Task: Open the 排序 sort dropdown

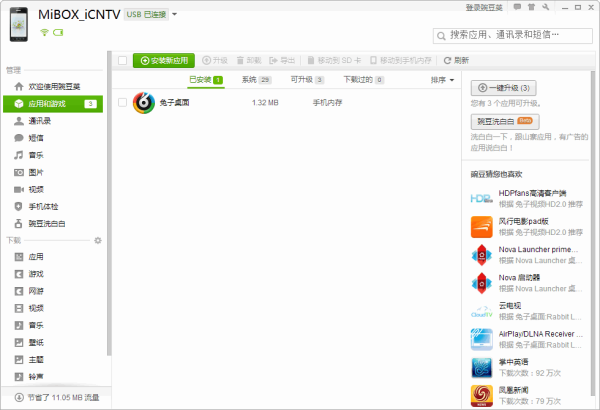Action: click(442, 80)
